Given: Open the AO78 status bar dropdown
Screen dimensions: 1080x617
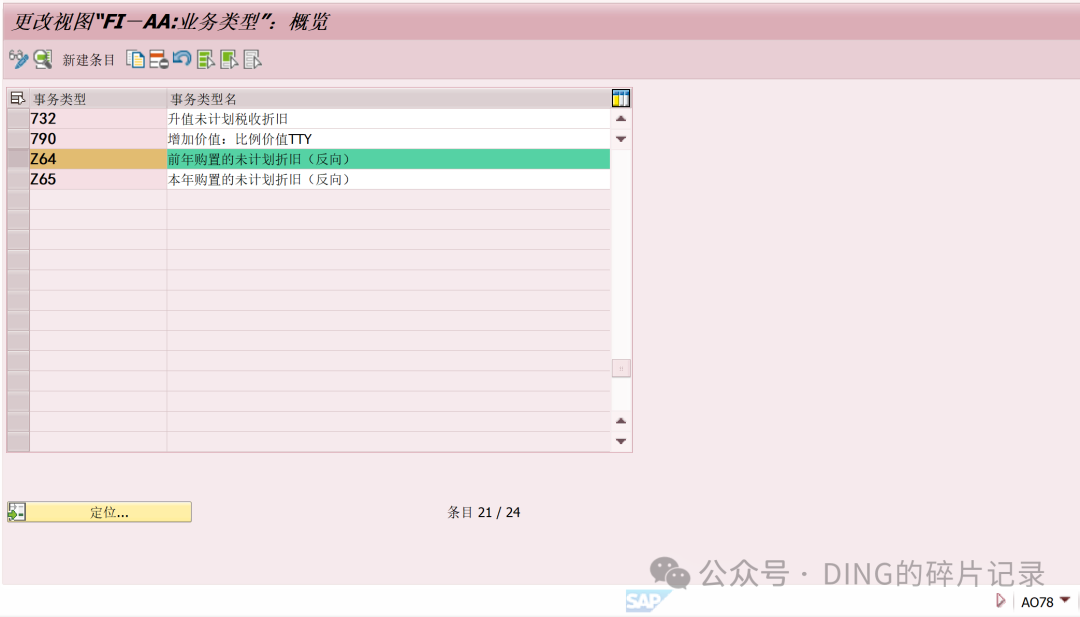Looking at the screenshot, I should click(1065, 600).
